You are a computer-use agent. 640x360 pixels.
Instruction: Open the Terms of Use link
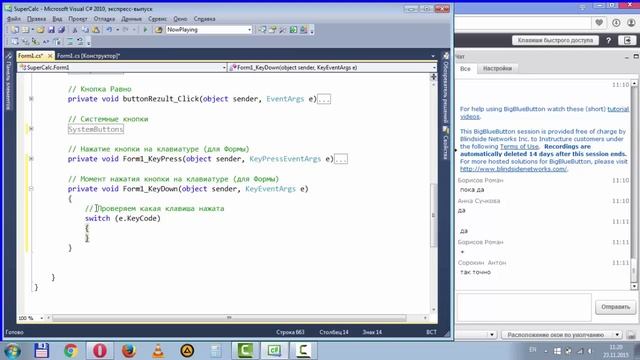[519, 147]
